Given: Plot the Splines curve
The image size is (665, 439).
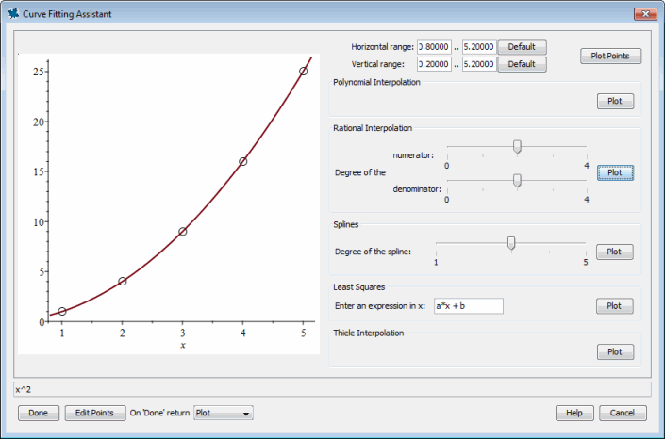Looking at the screenshot, I should coord(614,252).
